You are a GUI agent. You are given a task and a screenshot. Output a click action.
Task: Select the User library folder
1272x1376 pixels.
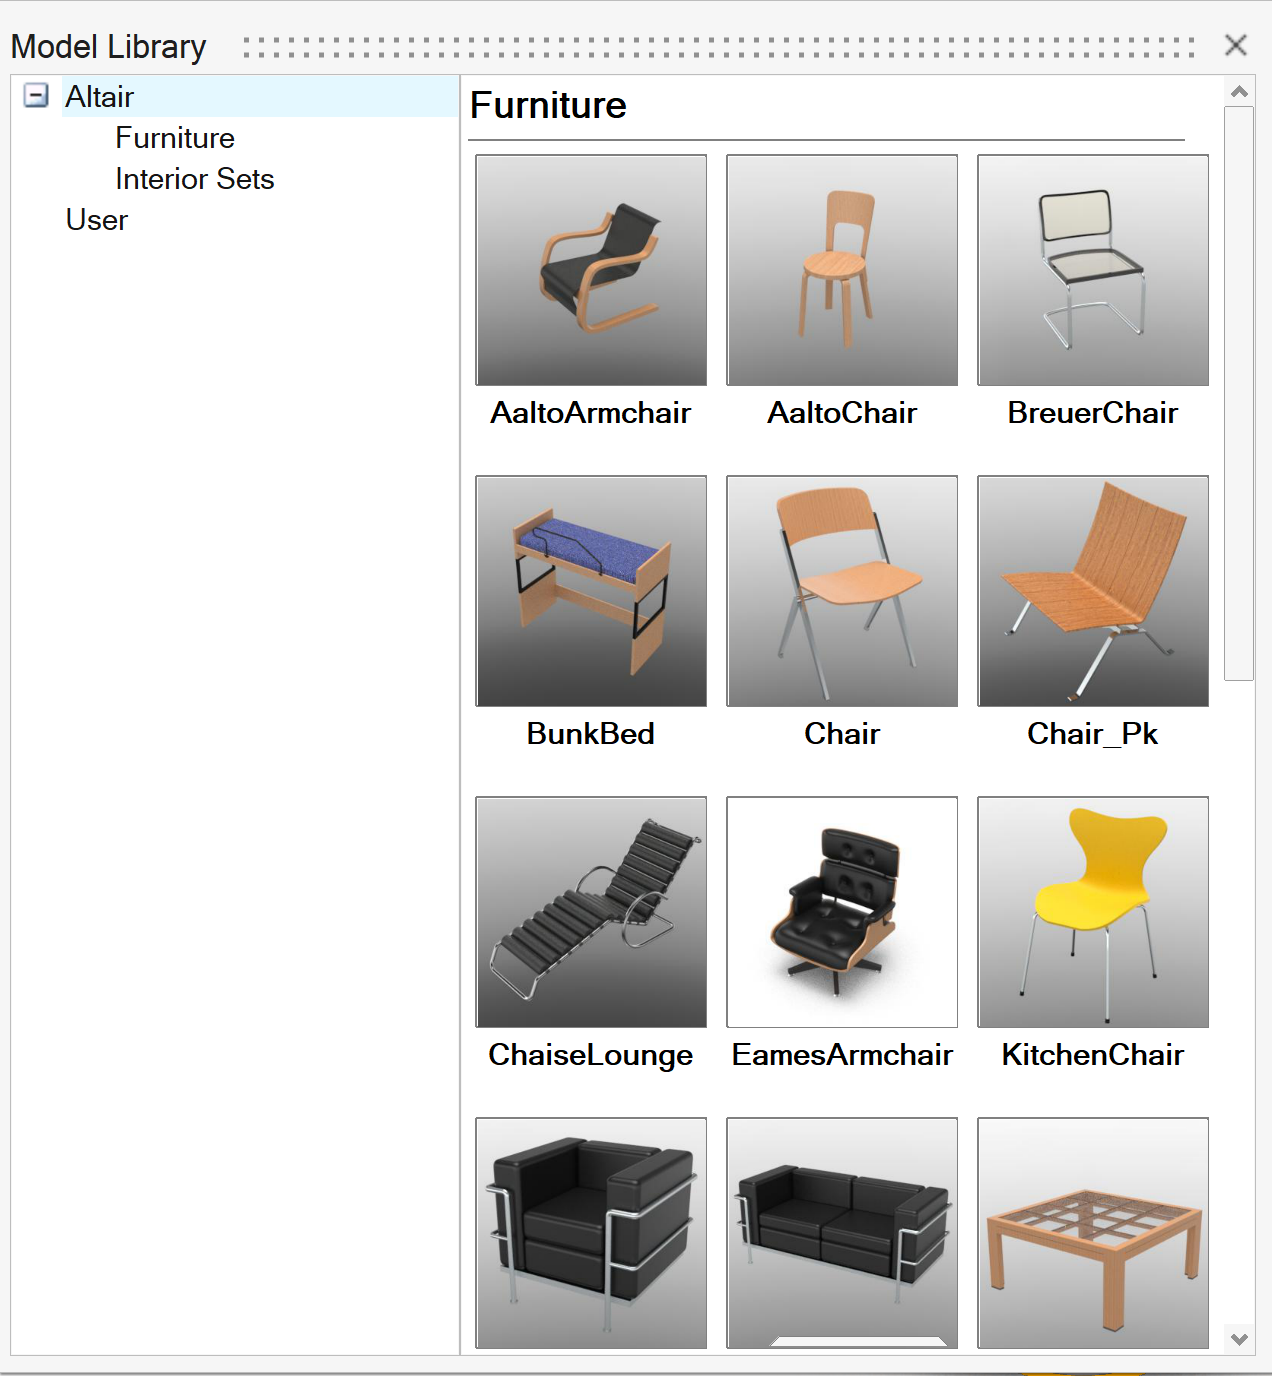point(97,220)
